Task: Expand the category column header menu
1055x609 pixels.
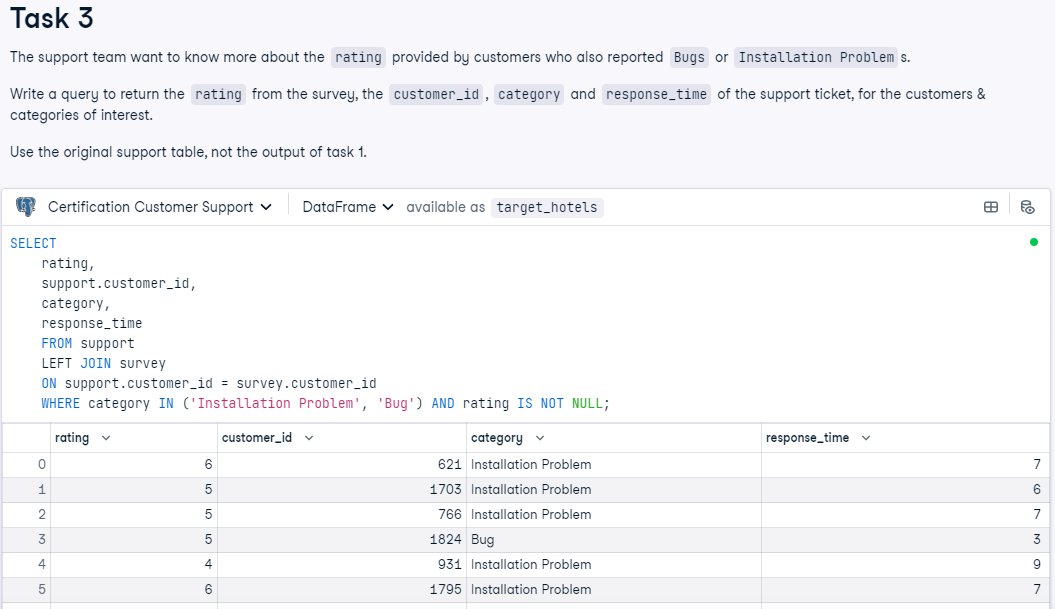Action: [540, 438]
